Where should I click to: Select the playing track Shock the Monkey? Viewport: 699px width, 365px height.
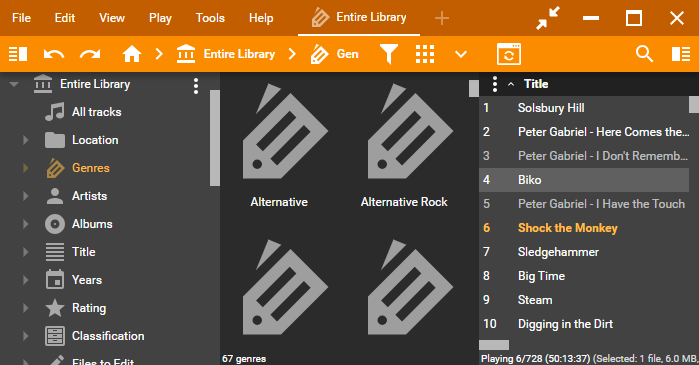tap(584, 228)
